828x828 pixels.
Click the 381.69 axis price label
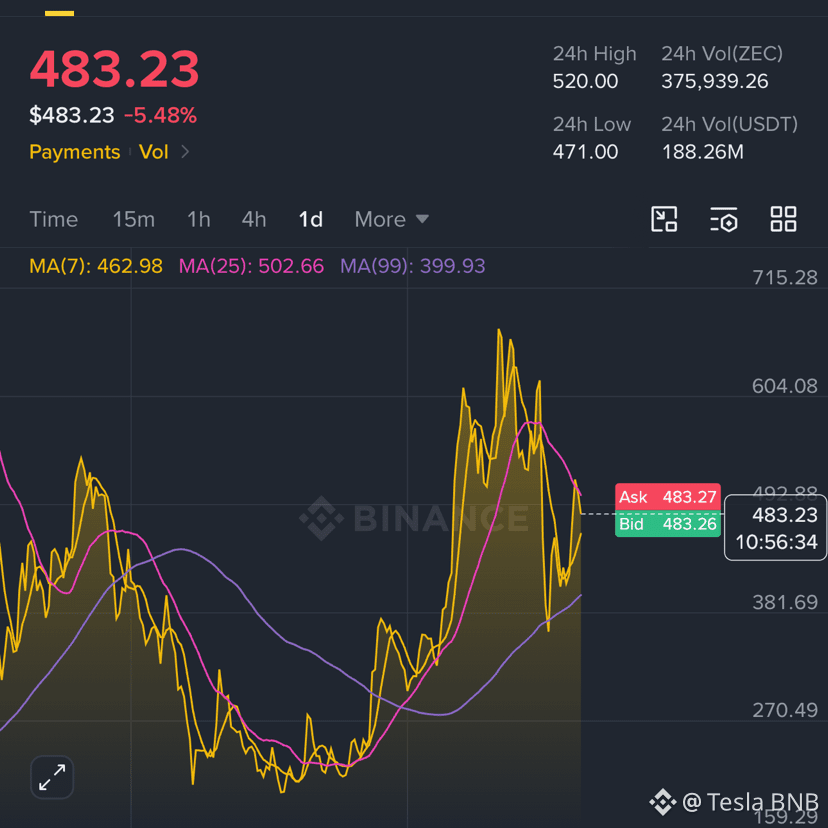(x=785, y=602)
